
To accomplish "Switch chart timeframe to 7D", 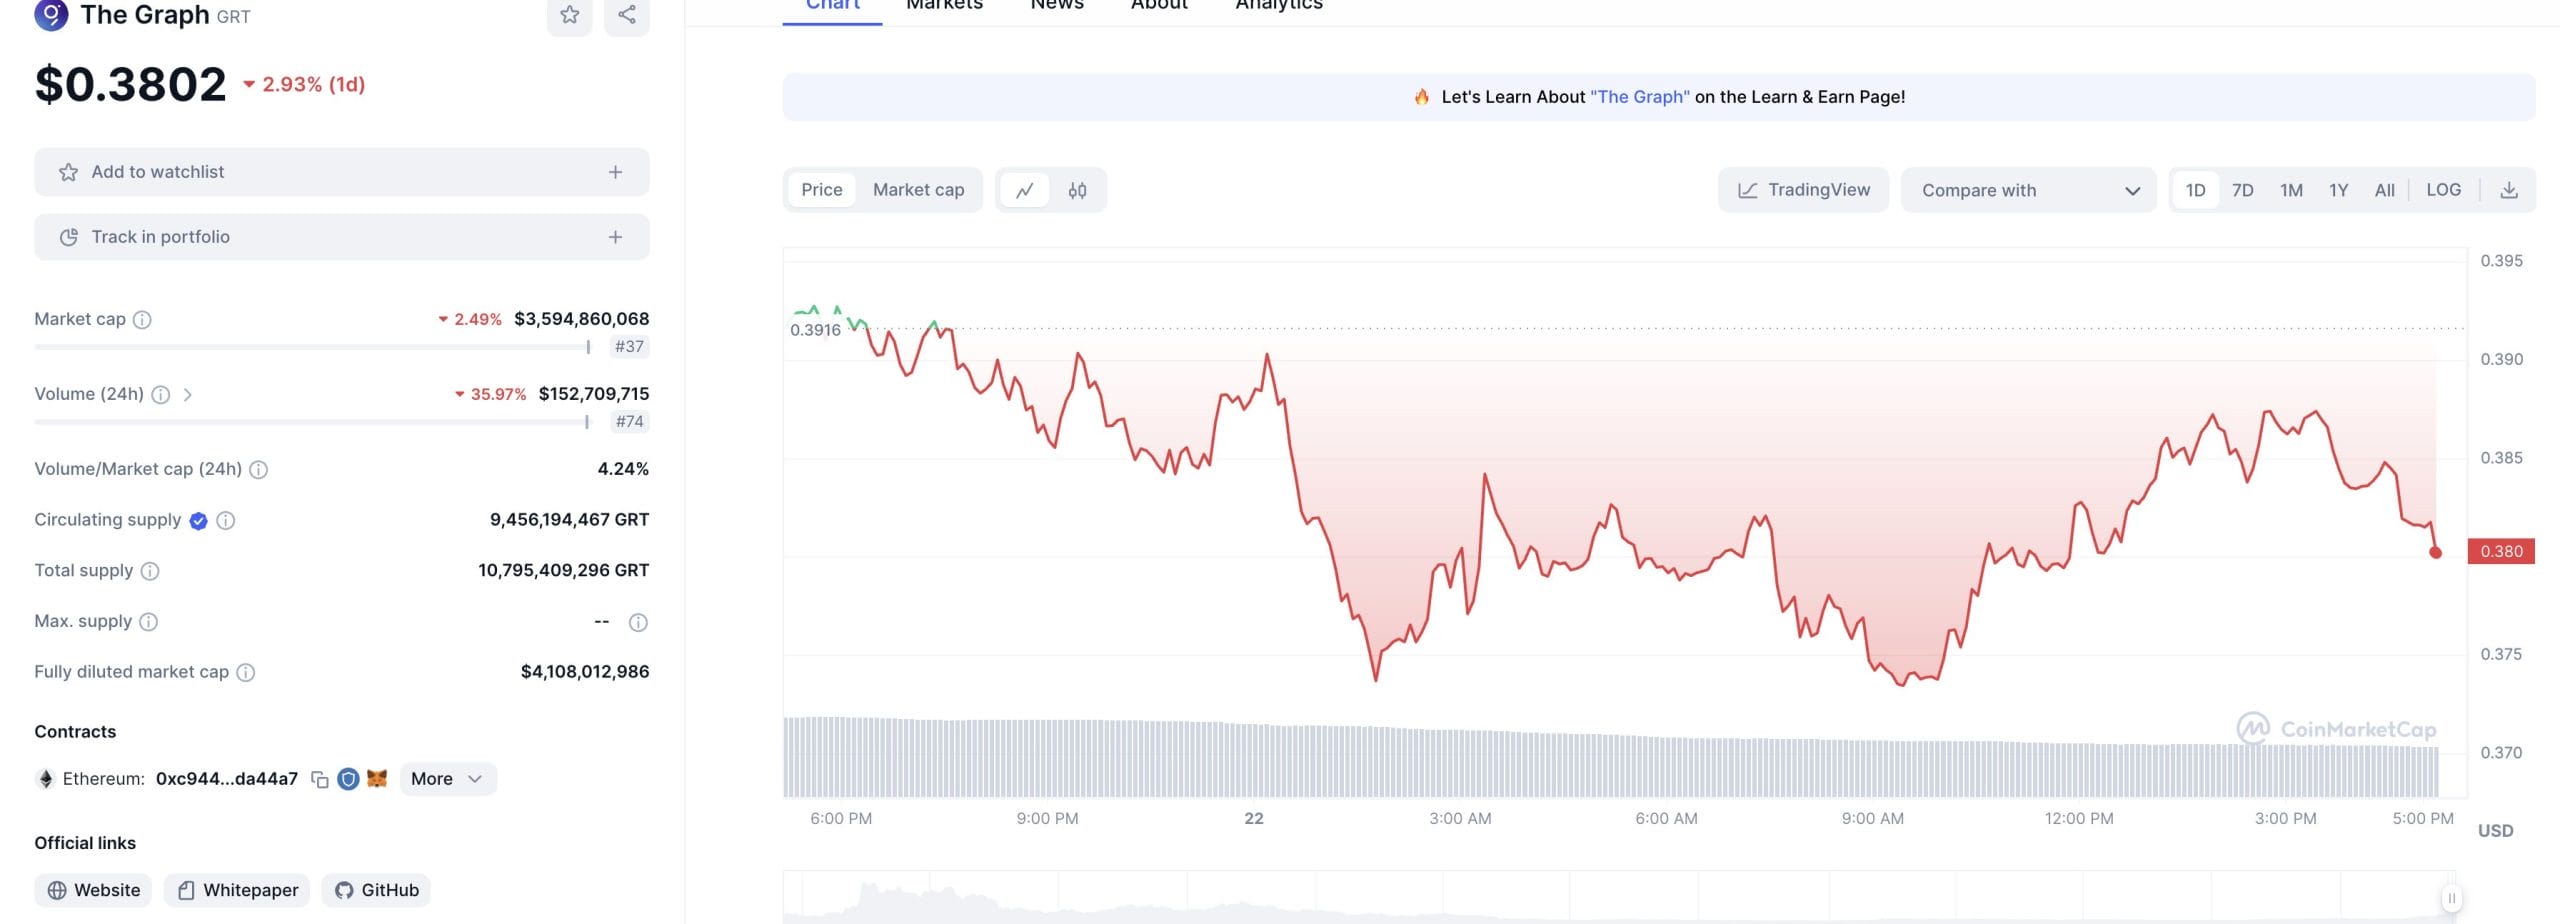I will tap(2243, 189).
